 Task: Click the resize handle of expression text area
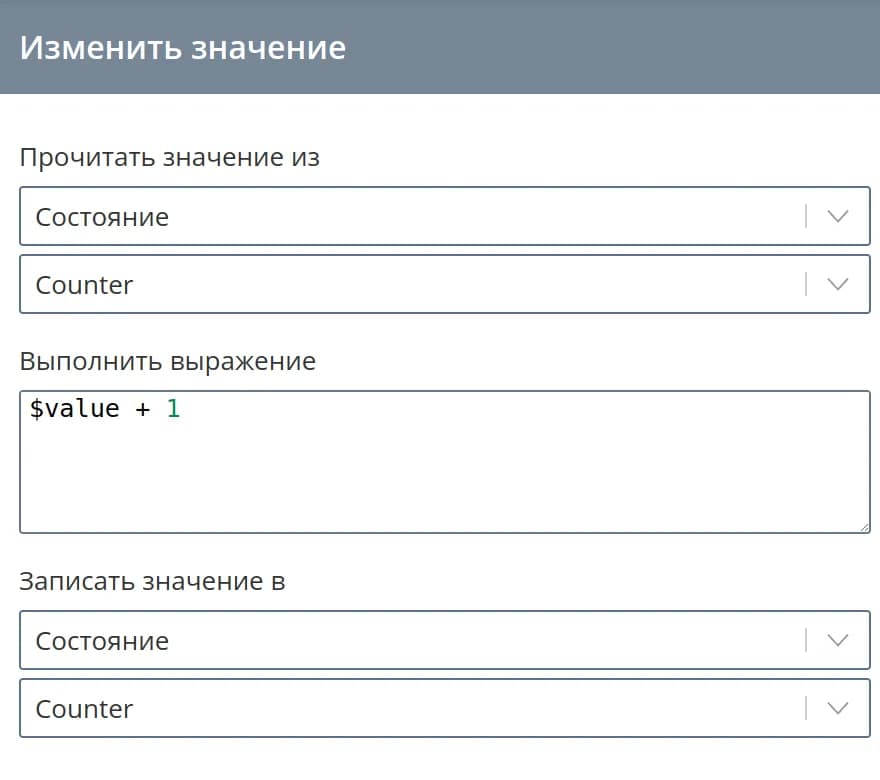(x=863, y=526)
